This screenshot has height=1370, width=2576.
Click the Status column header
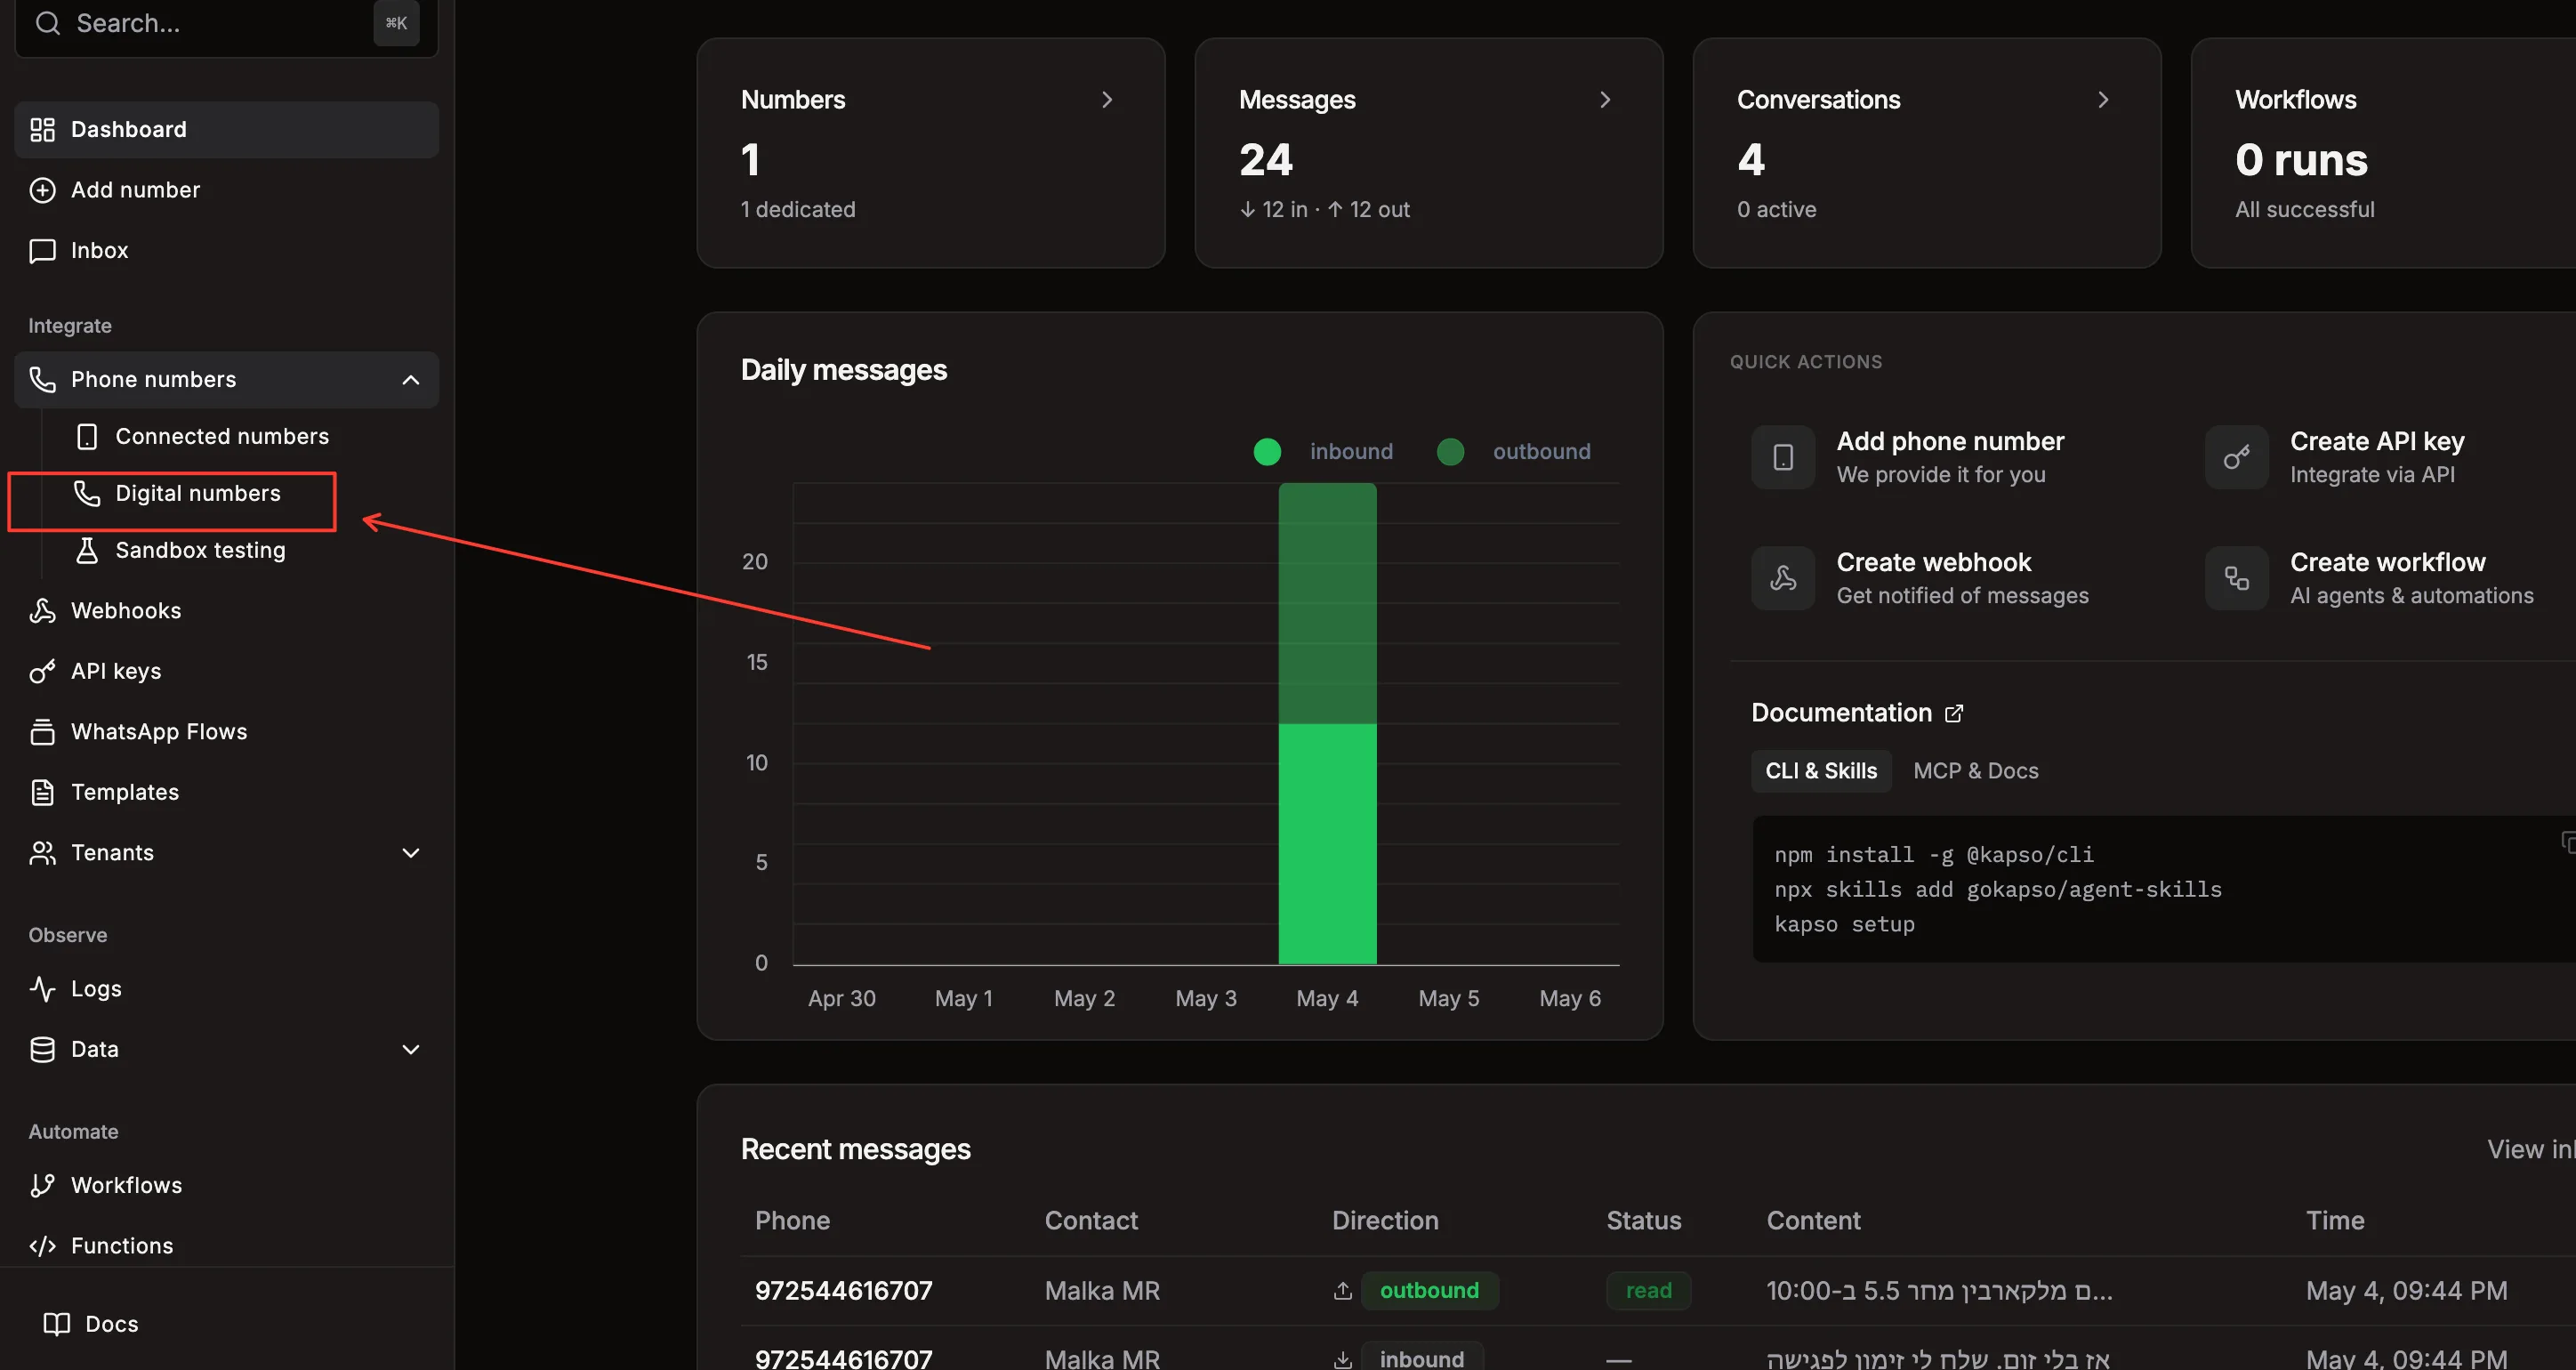[1644, 1221]
